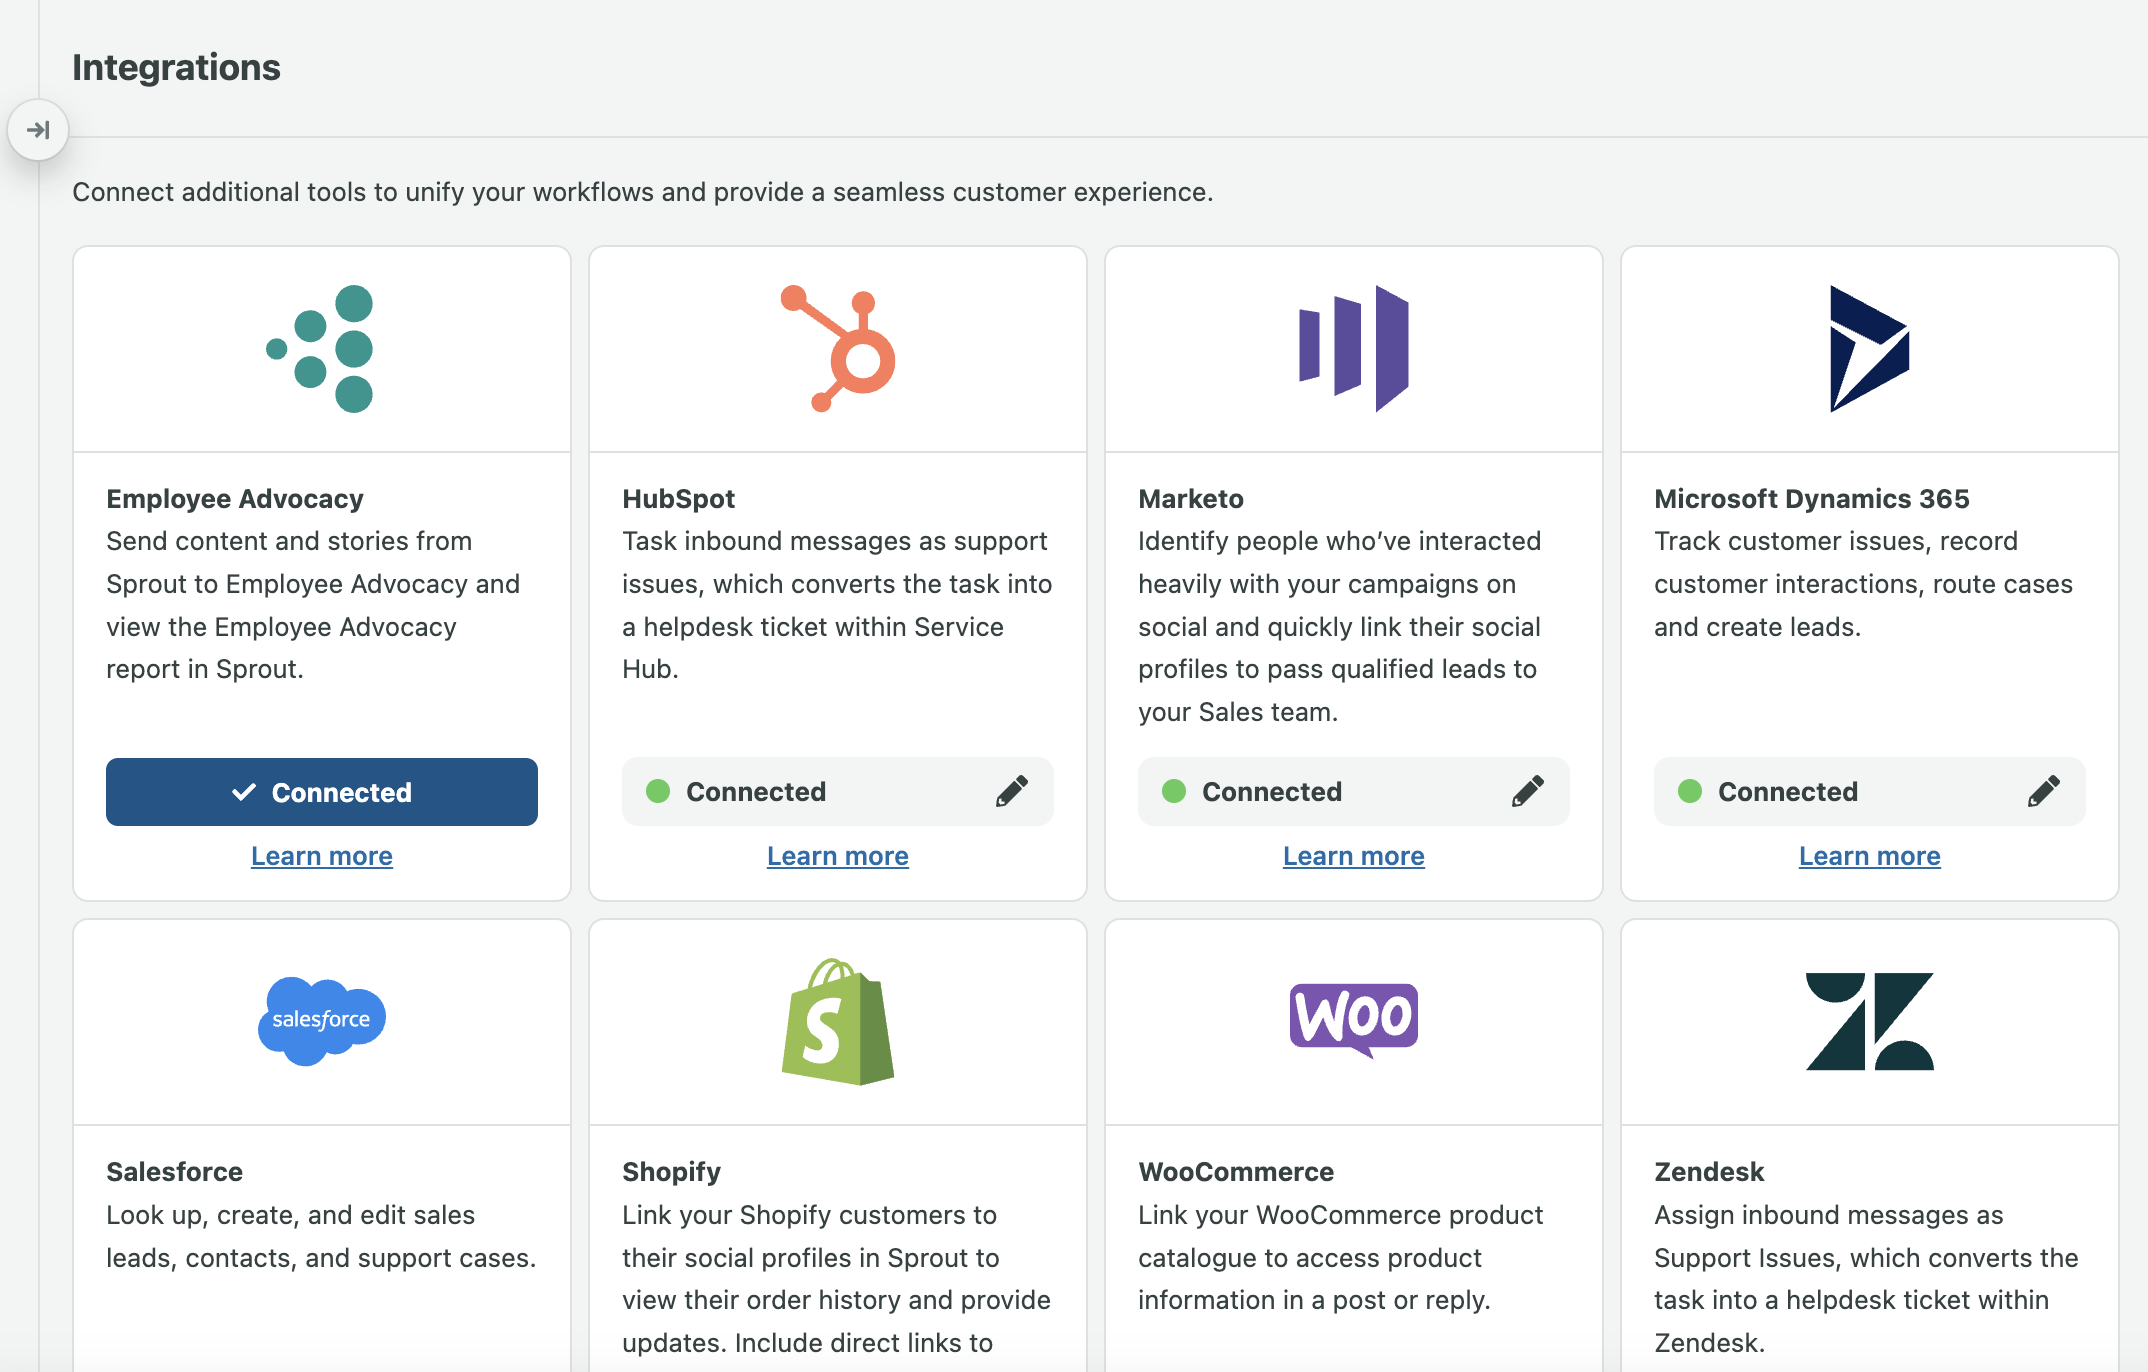Click Zendesk description about helpdesk ticket
Image resolution: width=2148 pixels, height=1372 pixels.
click(x=1866, y=1278)
